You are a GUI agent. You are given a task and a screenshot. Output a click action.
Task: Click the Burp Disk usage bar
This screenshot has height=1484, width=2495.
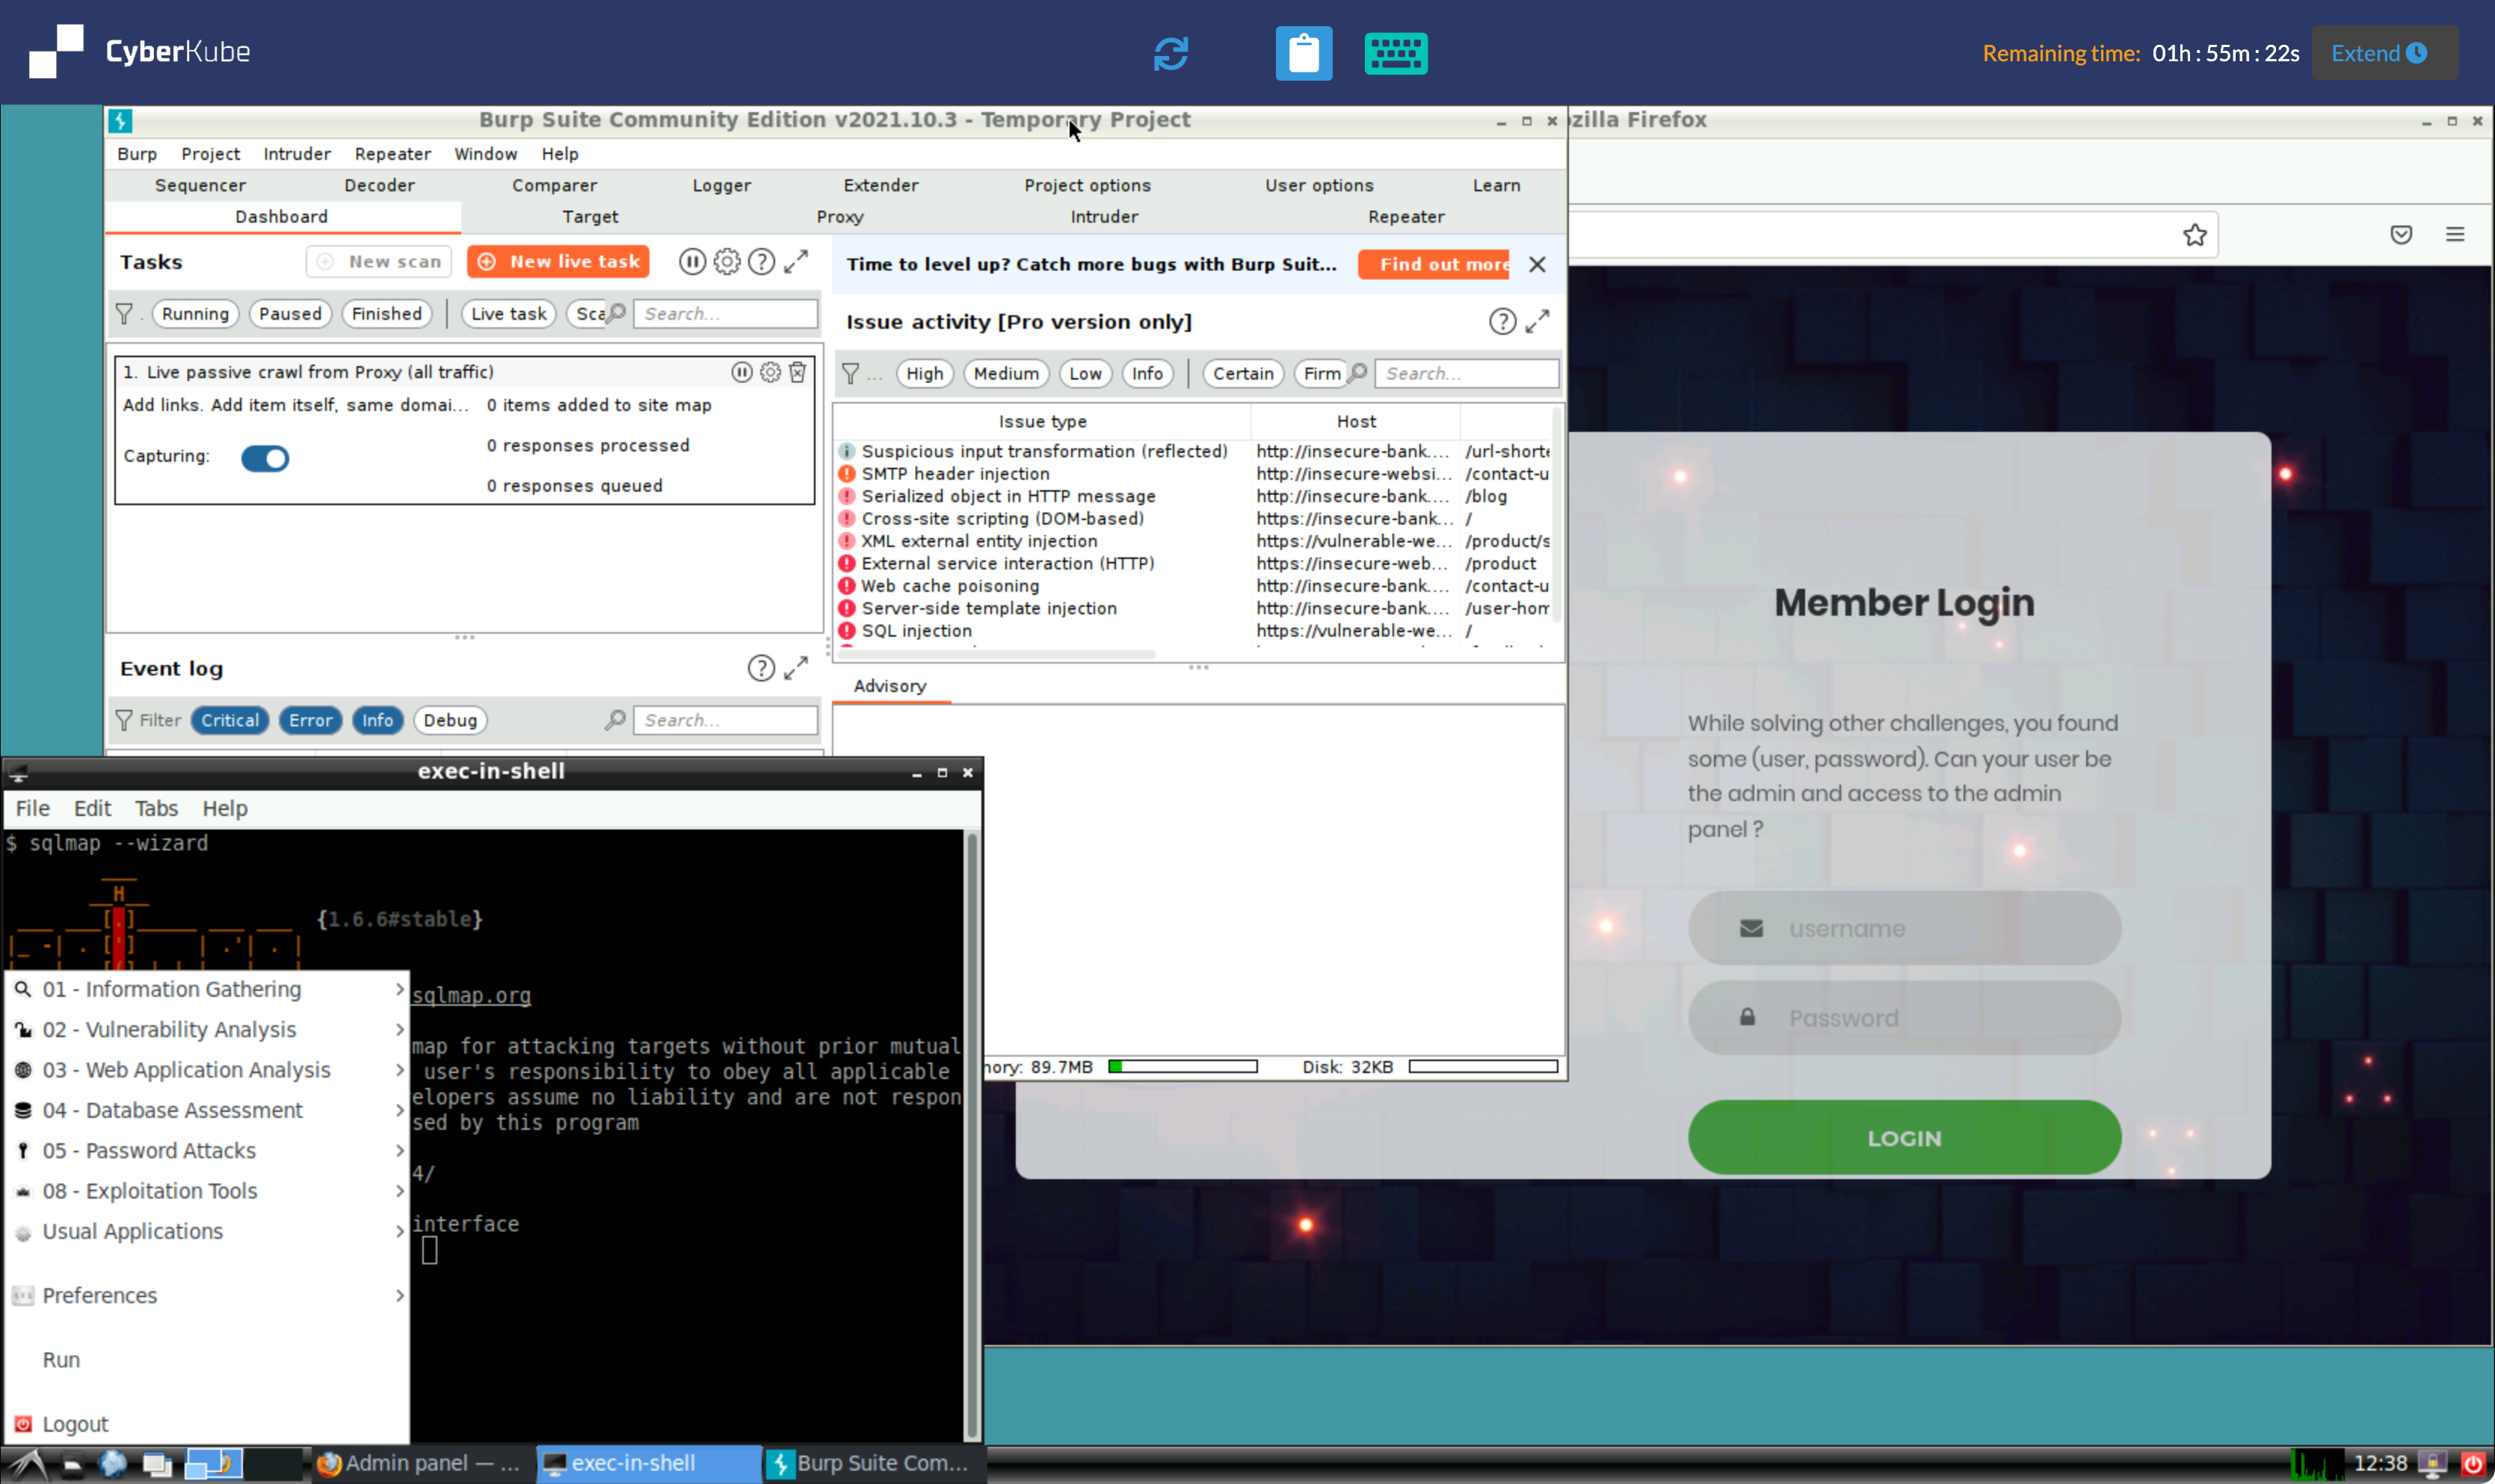click(x=1483, y=1067)
